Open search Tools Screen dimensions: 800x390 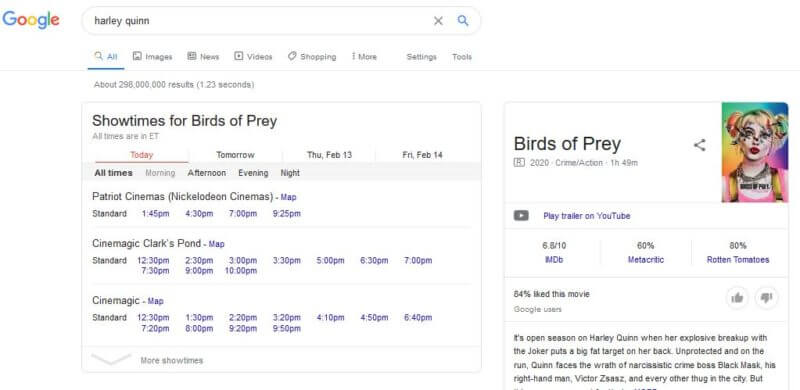click(x=462, y=57)
